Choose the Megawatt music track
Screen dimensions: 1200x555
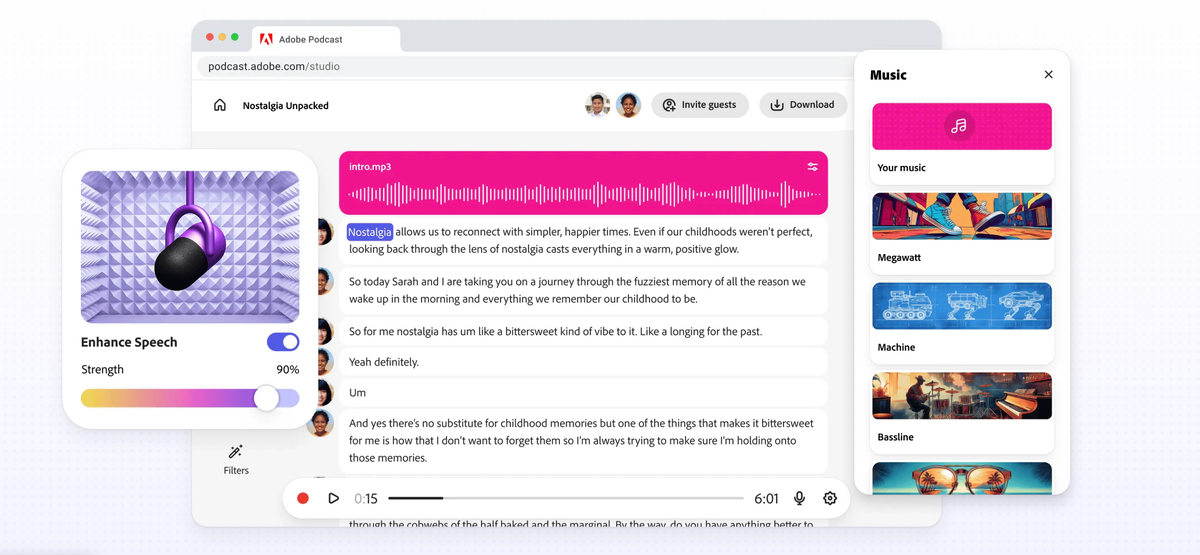(x=962, y=233)
